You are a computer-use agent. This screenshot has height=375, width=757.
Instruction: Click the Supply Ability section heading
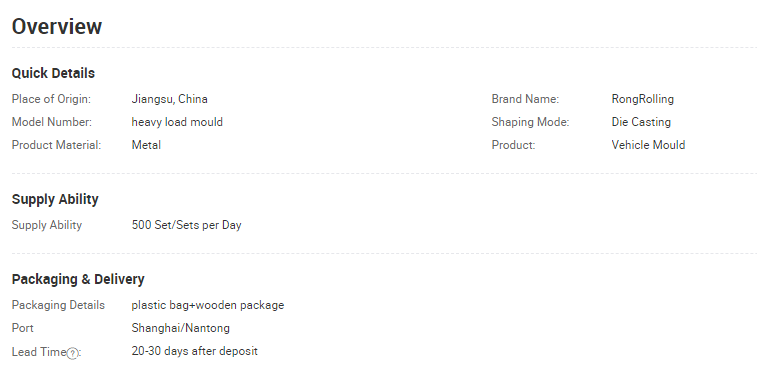coord(55,199)
